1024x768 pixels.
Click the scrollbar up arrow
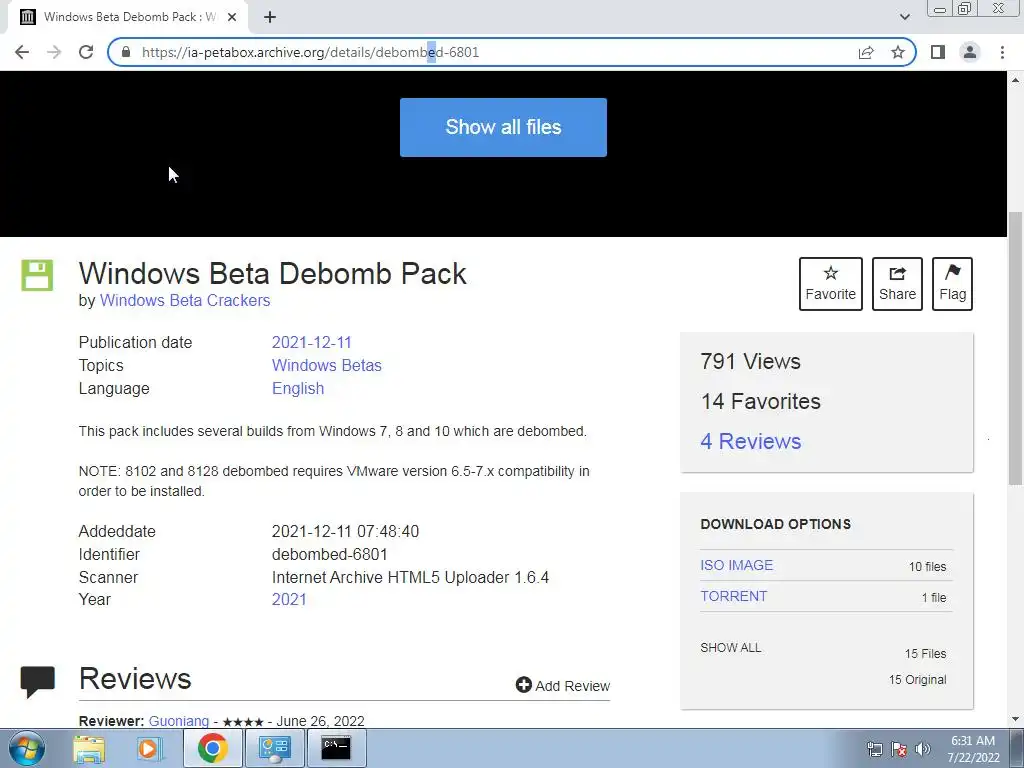(1015, 80)
